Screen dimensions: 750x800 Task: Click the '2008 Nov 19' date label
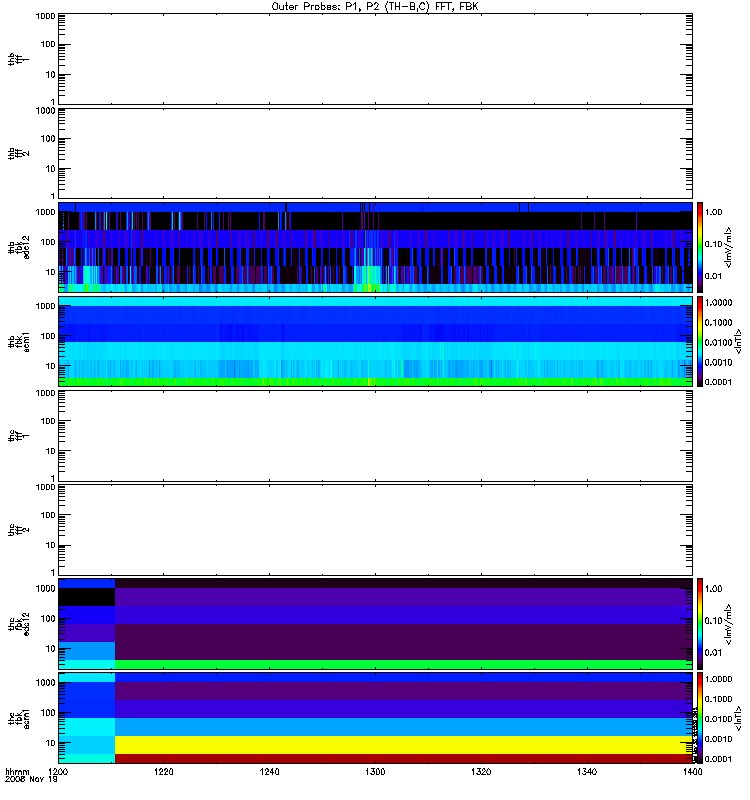tap(31, 780)
